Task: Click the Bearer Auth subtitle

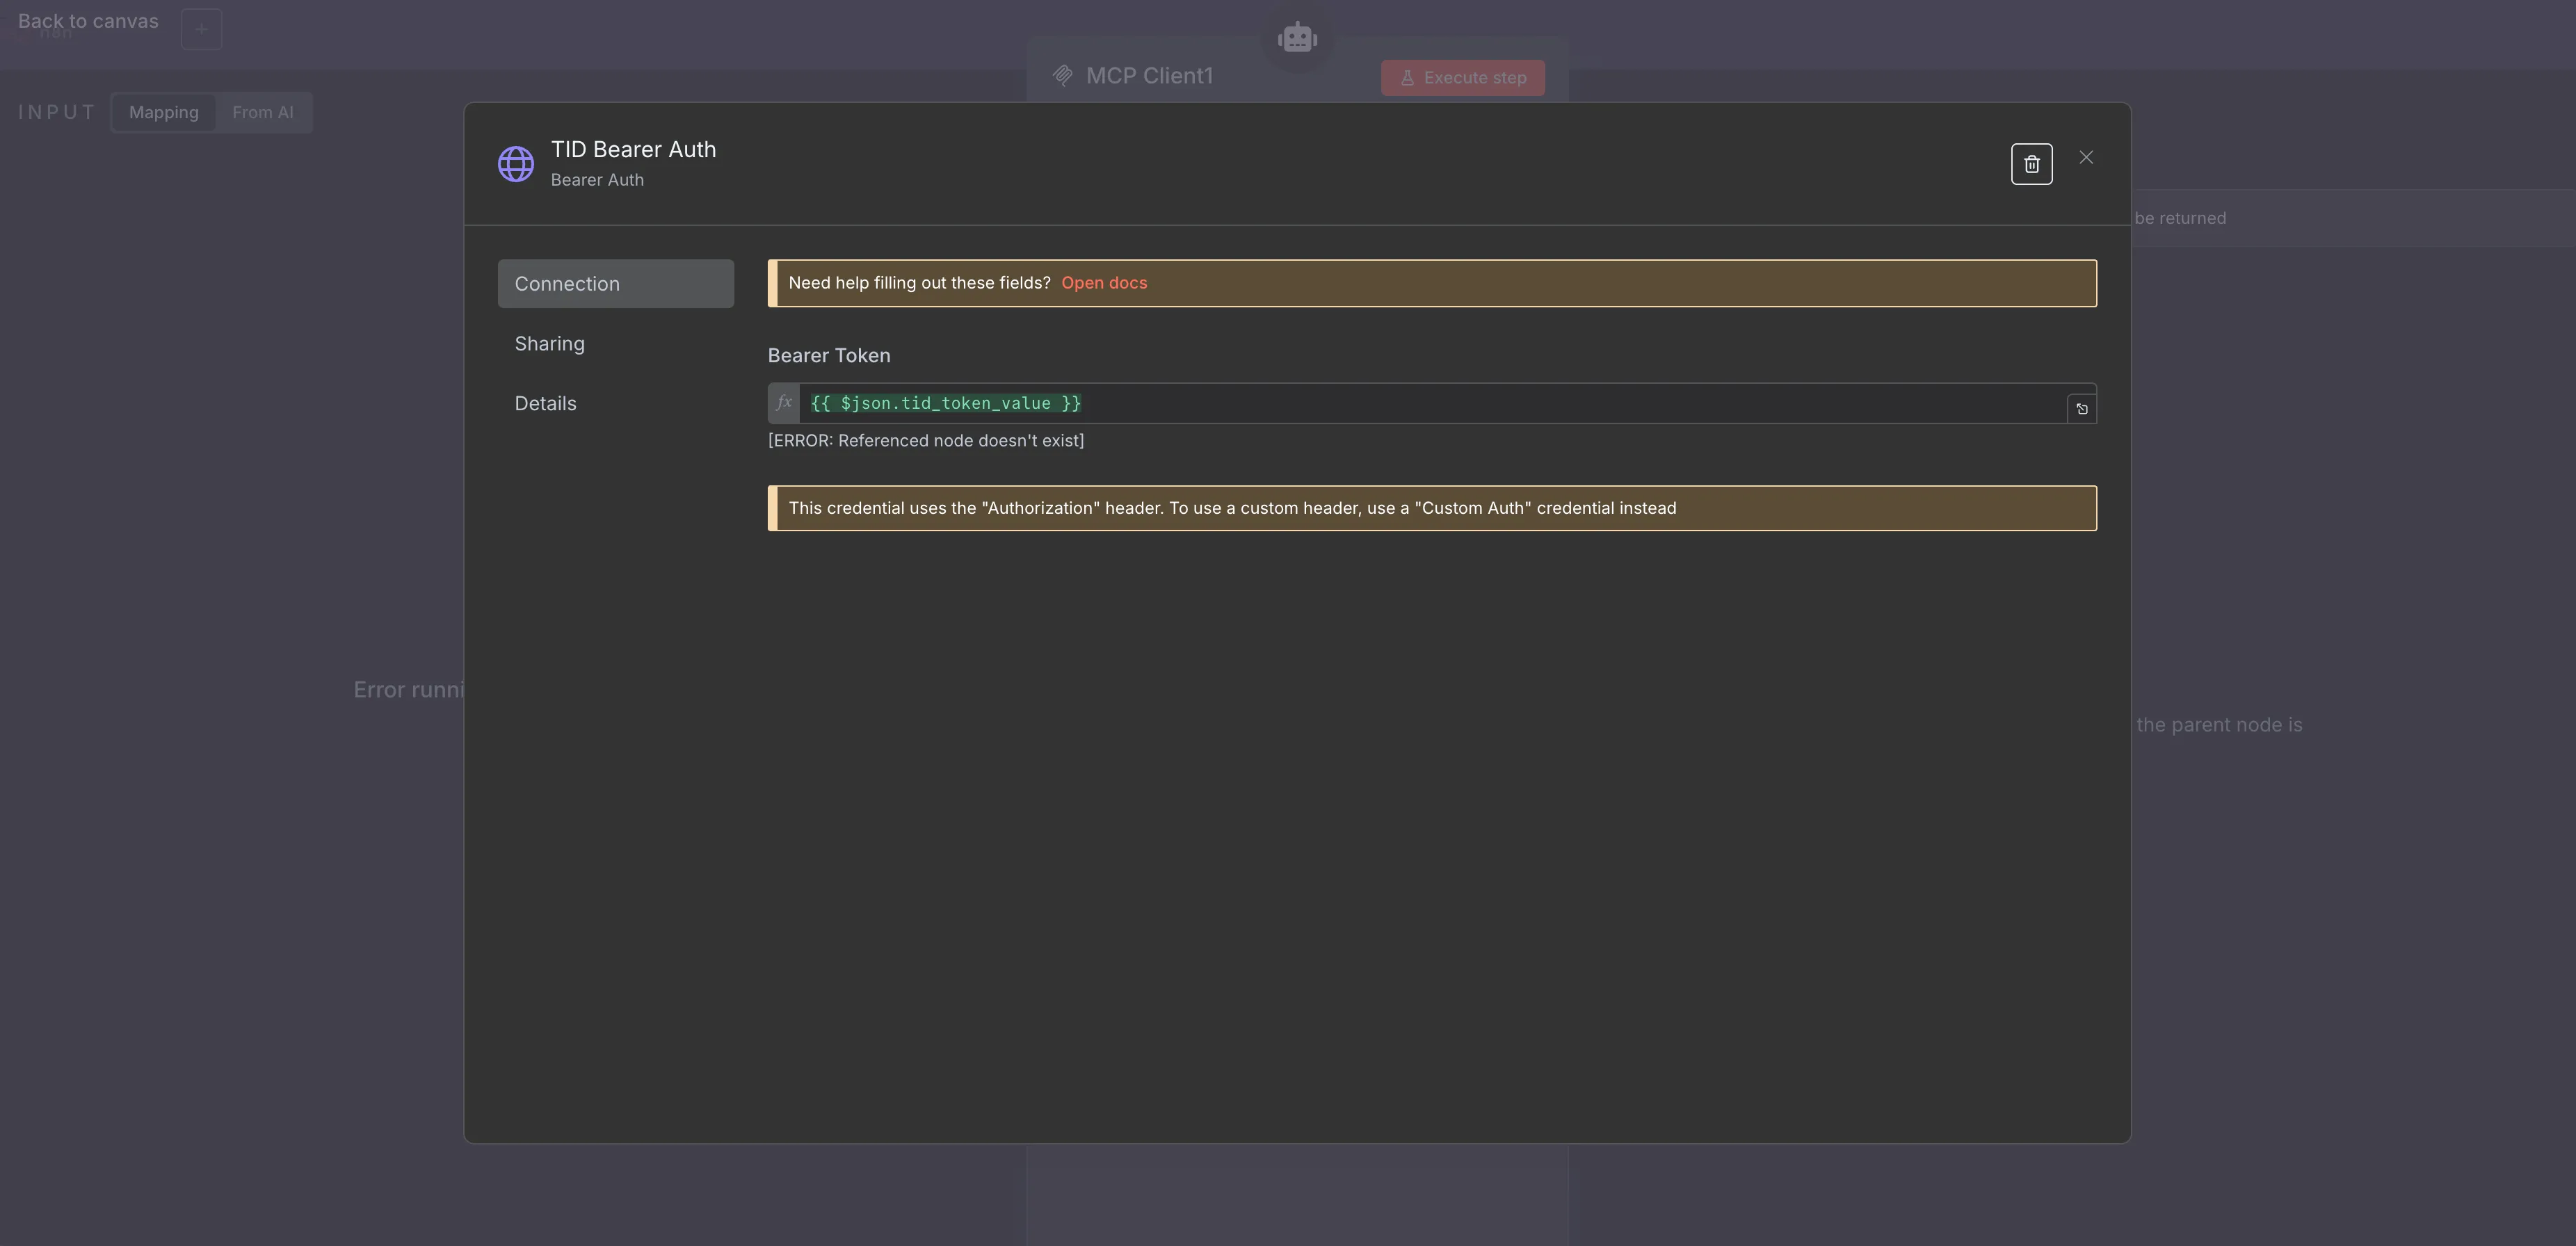Action: 597,180
